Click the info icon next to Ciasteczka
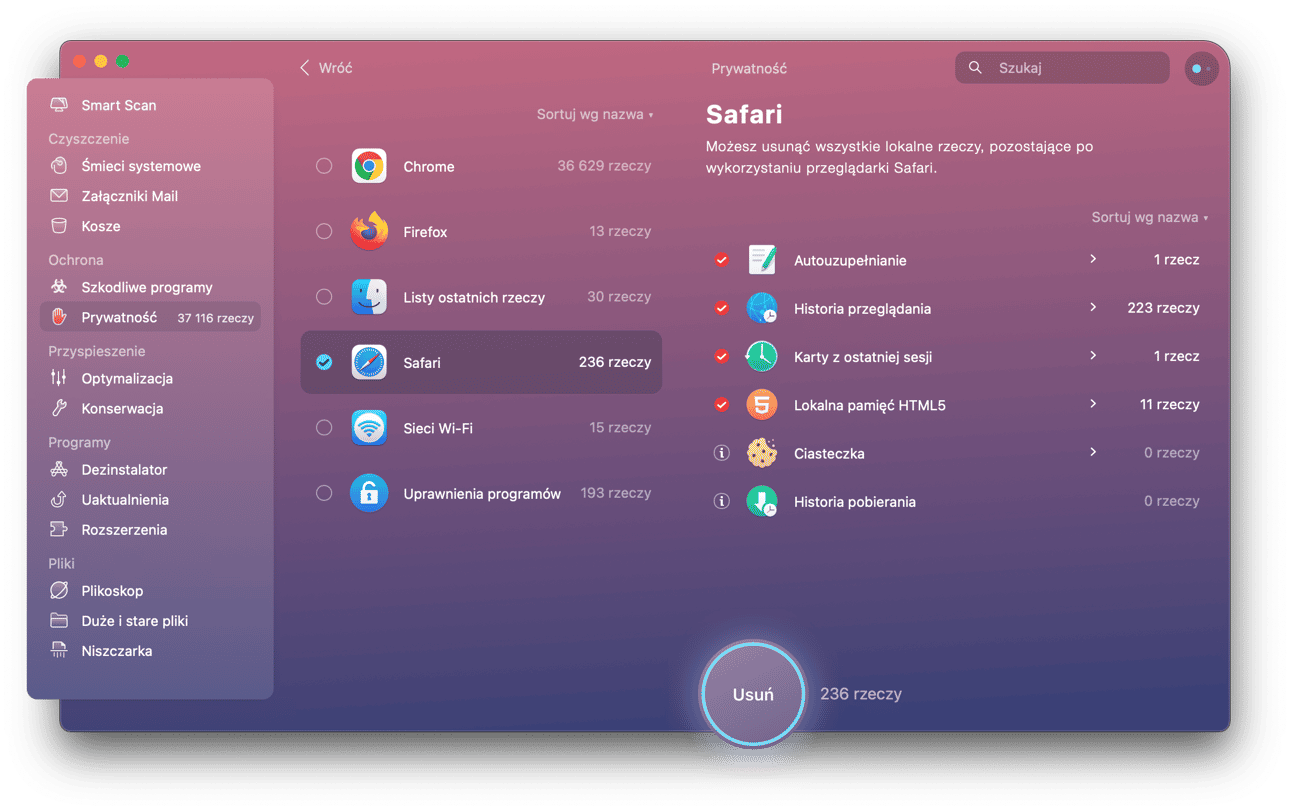 click(721, 453)
